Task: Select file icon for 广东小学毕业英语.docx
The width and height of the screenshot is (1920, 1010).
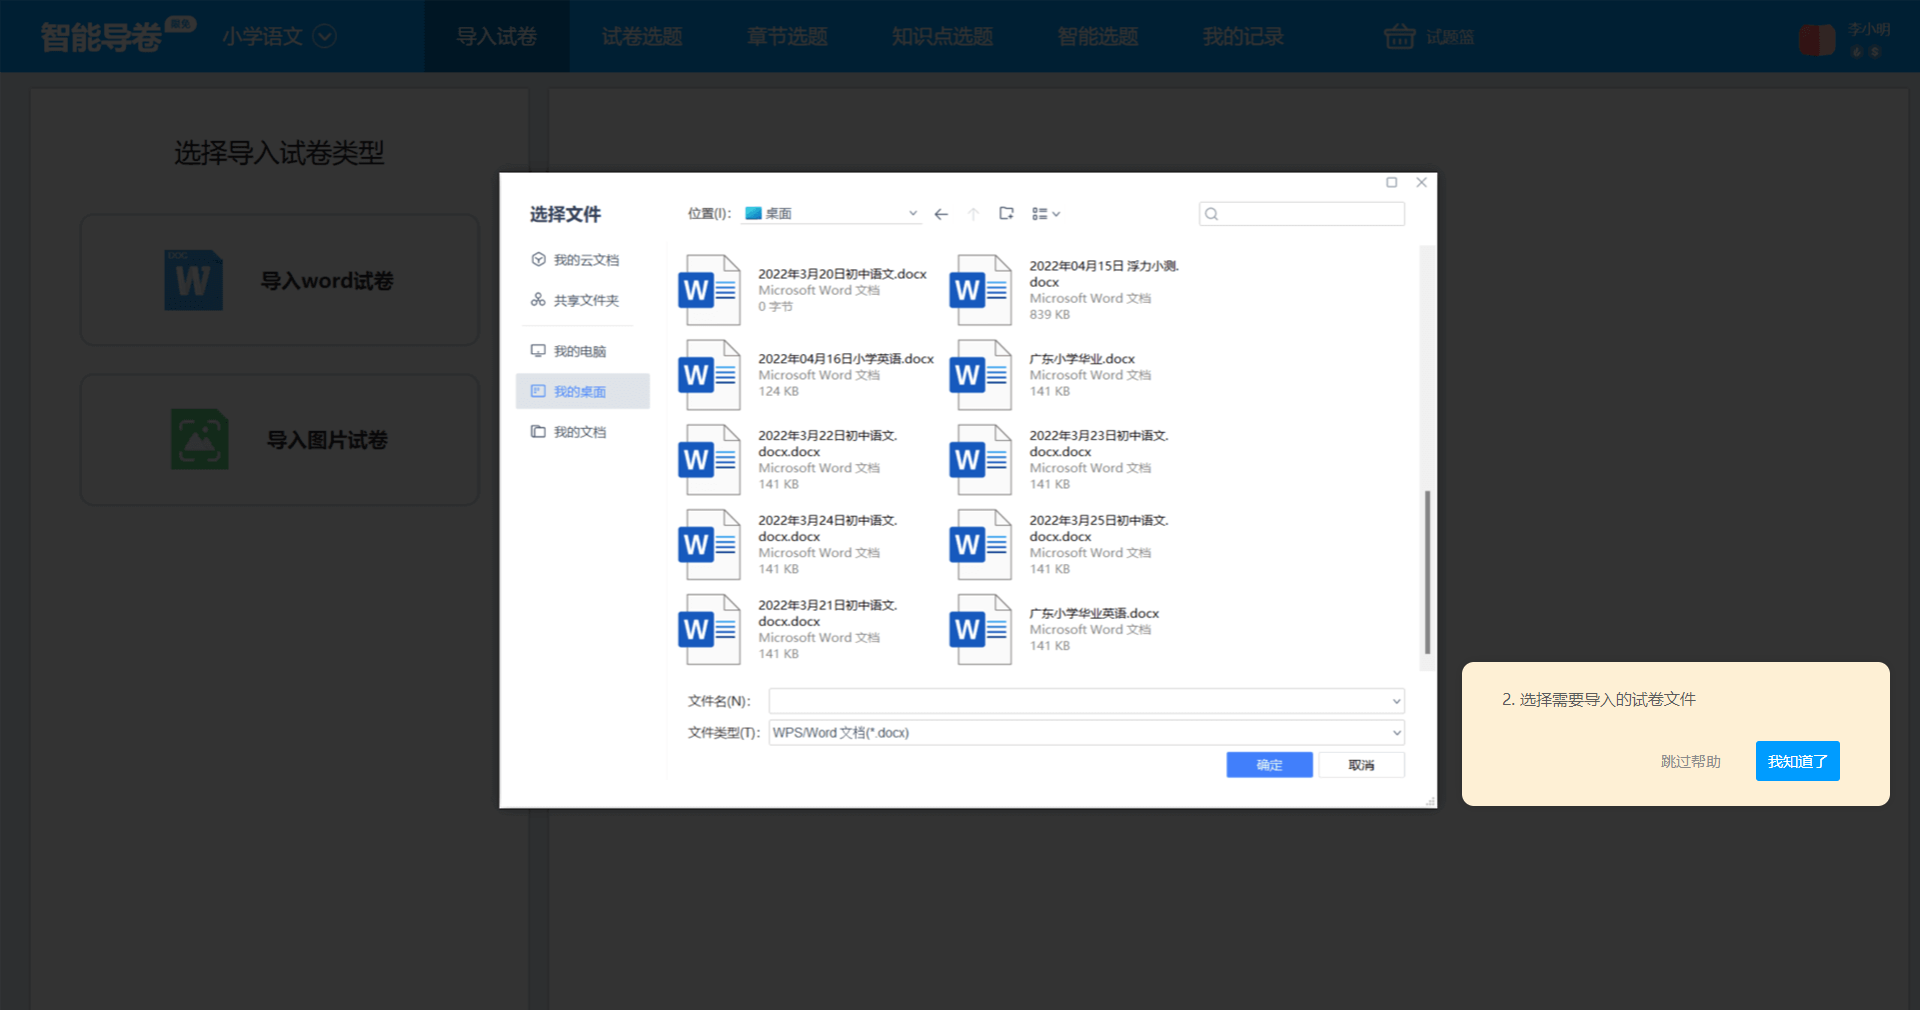Action: [x=981, y=630]
